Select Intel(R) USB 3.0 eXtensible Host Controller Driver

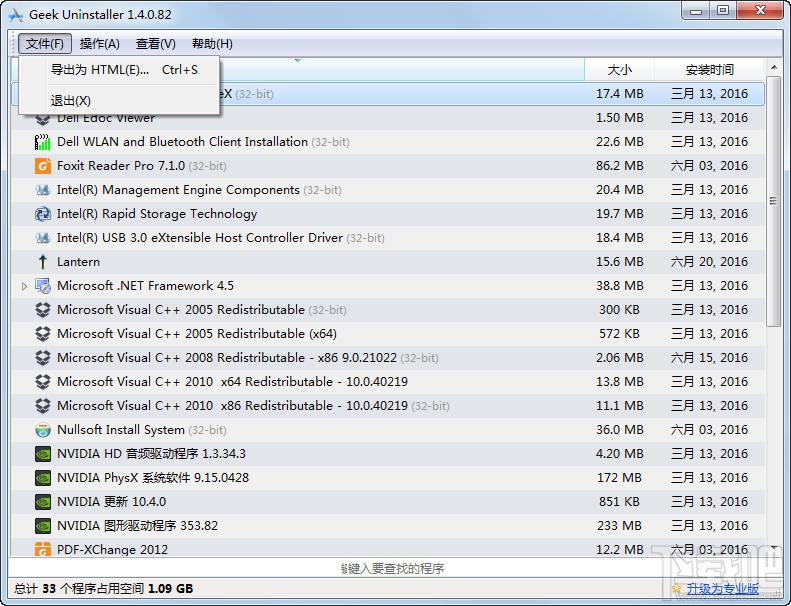click(200, 238)
